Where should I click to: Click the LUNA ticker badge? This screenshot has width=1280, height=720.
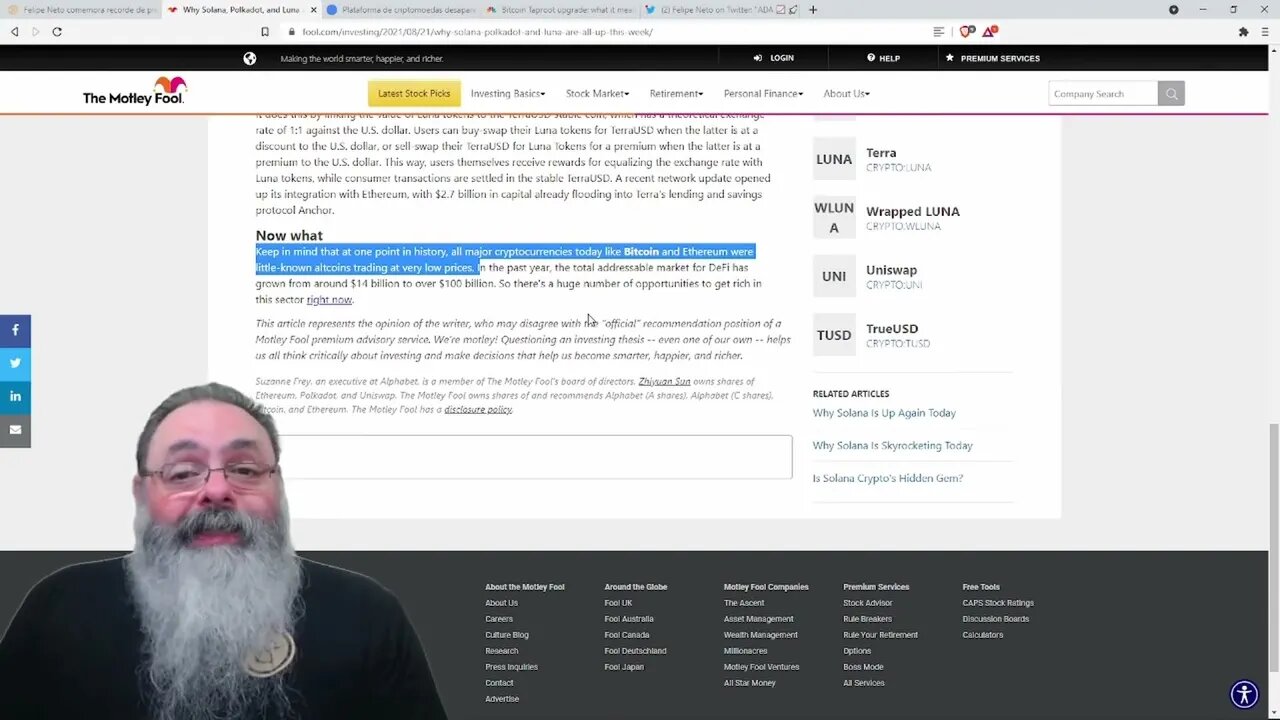(834, 159)
